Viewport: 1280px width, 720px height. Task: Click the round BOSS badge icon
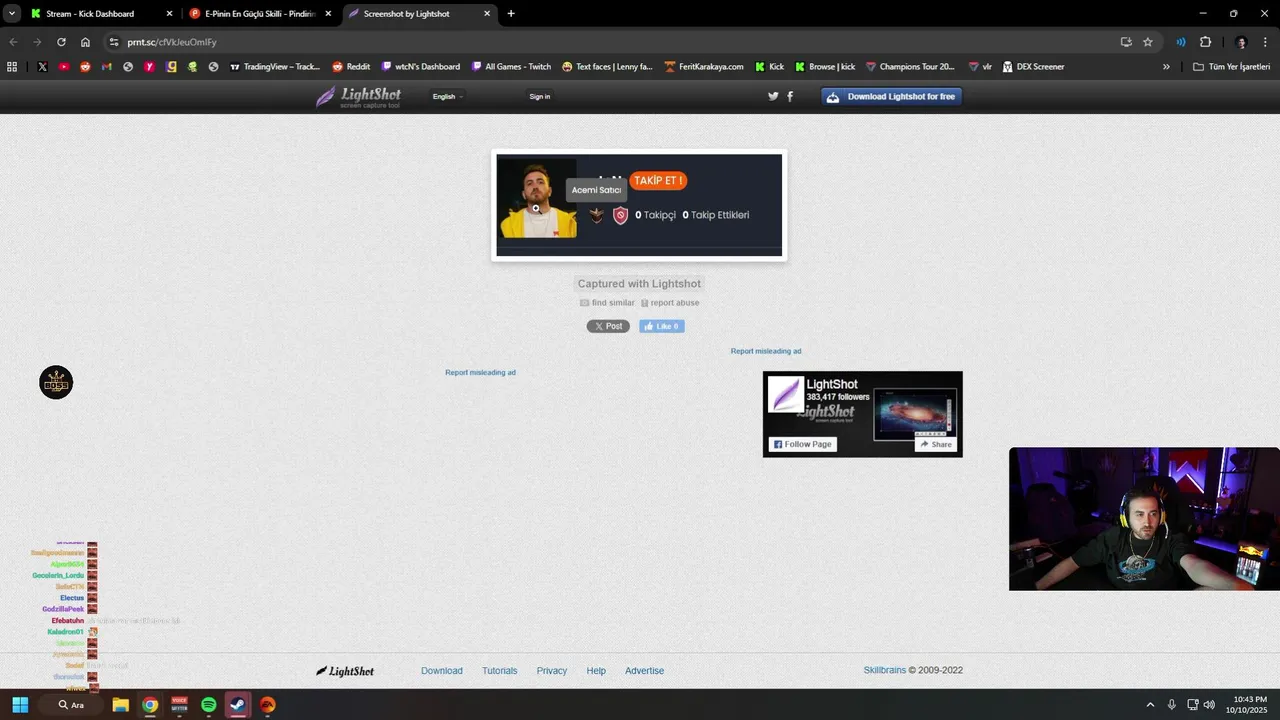(56, 382)
